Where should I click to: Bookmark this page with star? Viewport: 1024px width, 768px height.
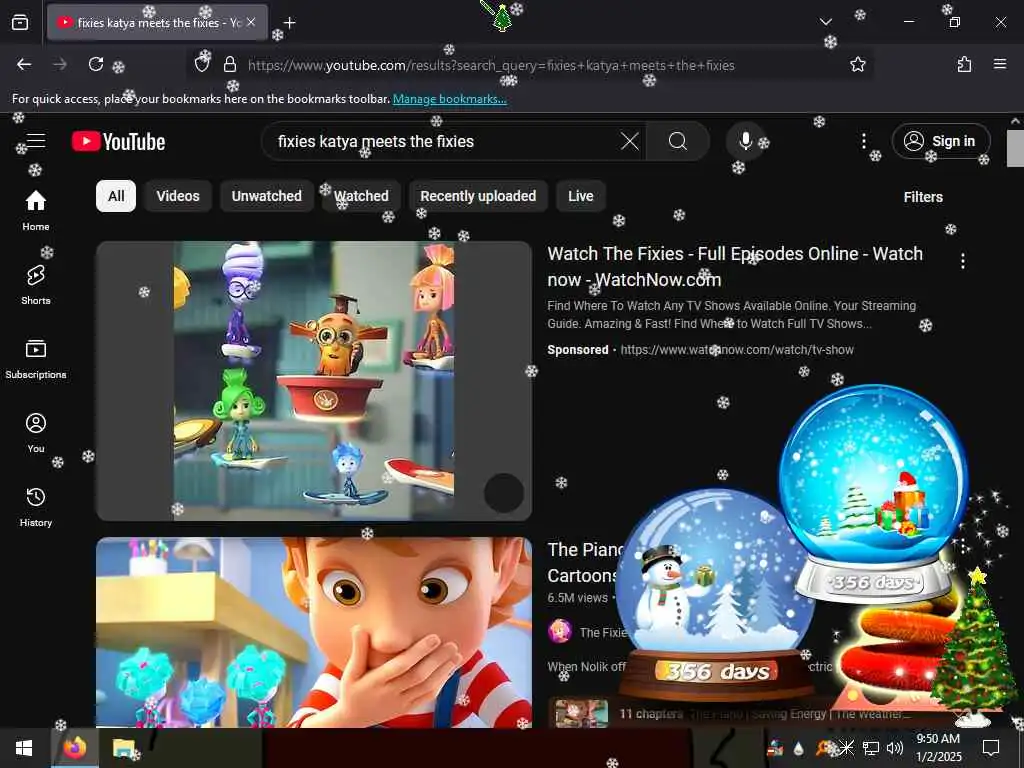(857, 64)
